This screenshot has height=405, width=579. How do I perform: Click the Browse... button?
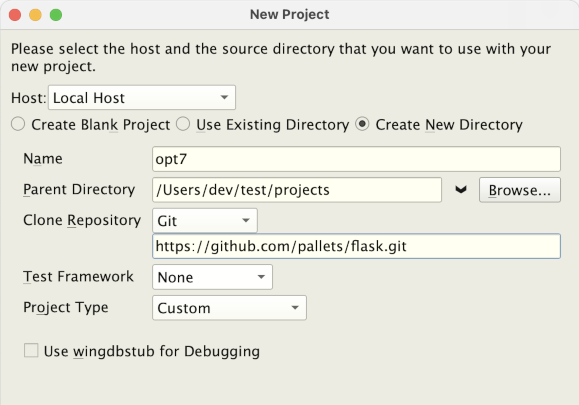point(520,190)
